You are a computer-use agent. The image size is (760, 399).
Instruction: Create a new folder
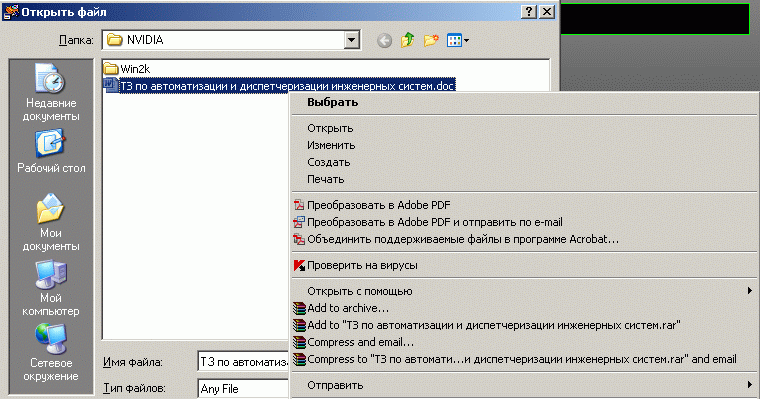(431, 40)
